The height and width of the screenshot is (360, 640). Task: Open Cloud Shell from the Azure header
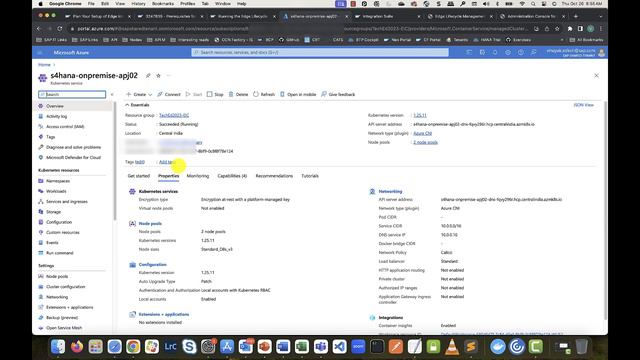[469, 53]
